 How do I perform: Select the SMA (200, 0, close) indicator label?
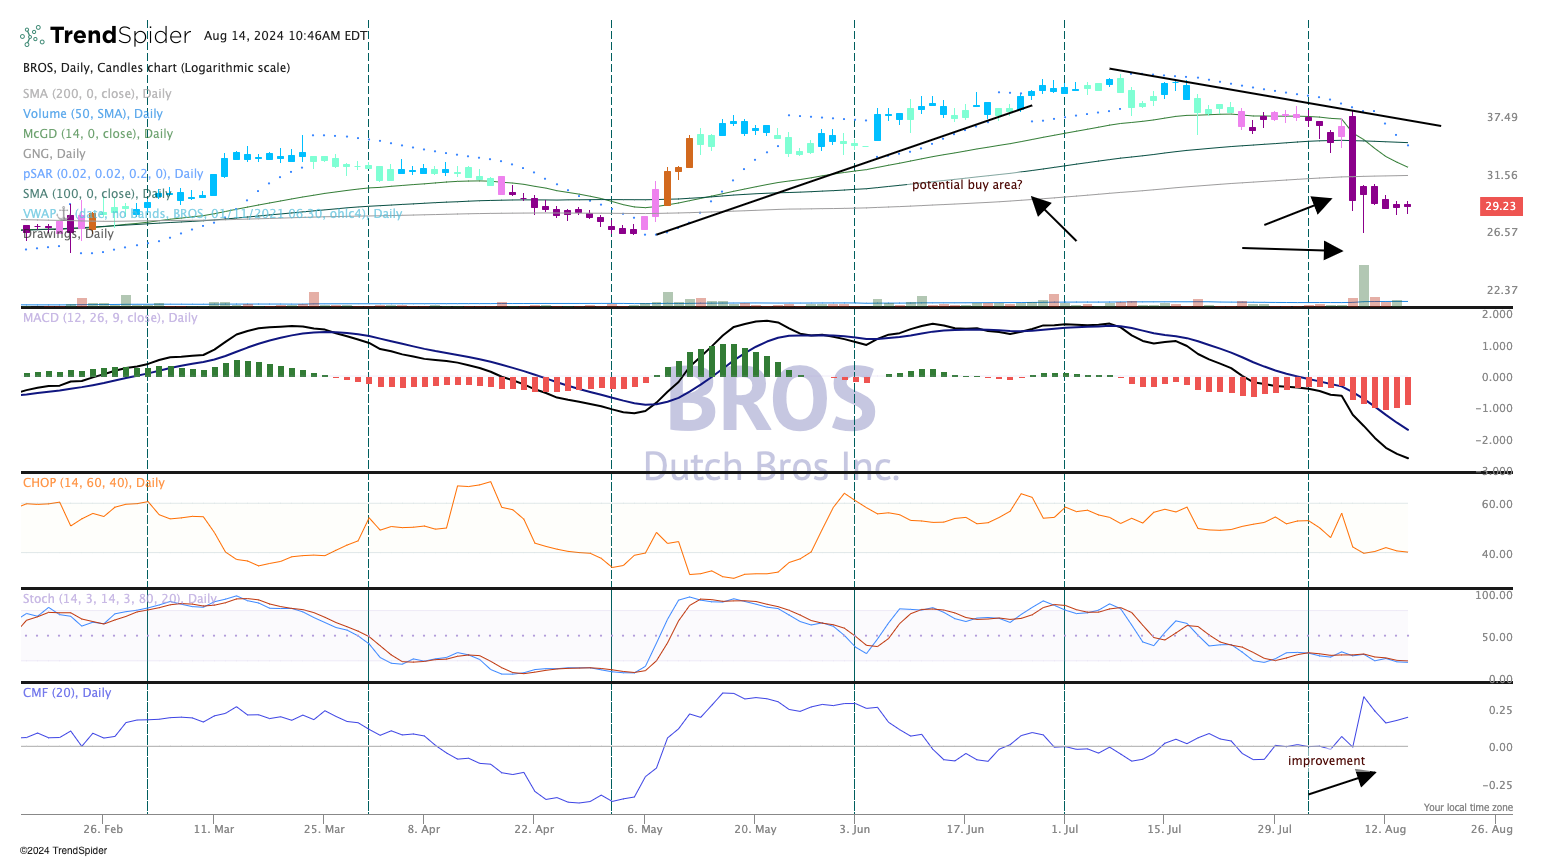[97, 94]
